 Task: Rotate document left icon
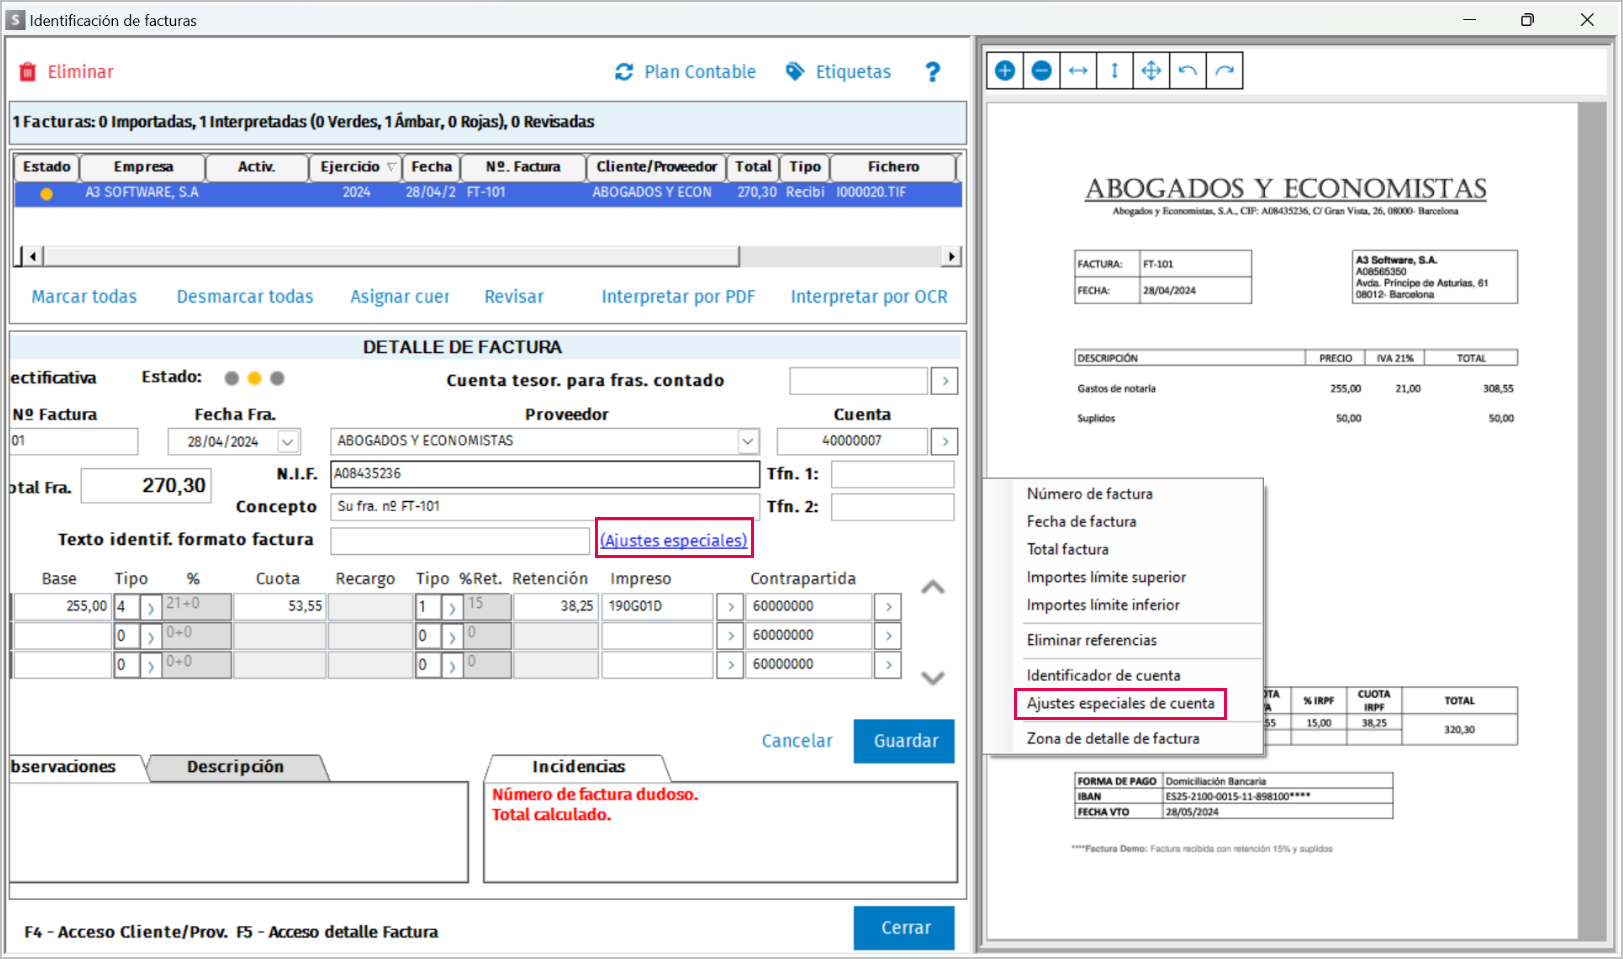tap(1188, 71)
